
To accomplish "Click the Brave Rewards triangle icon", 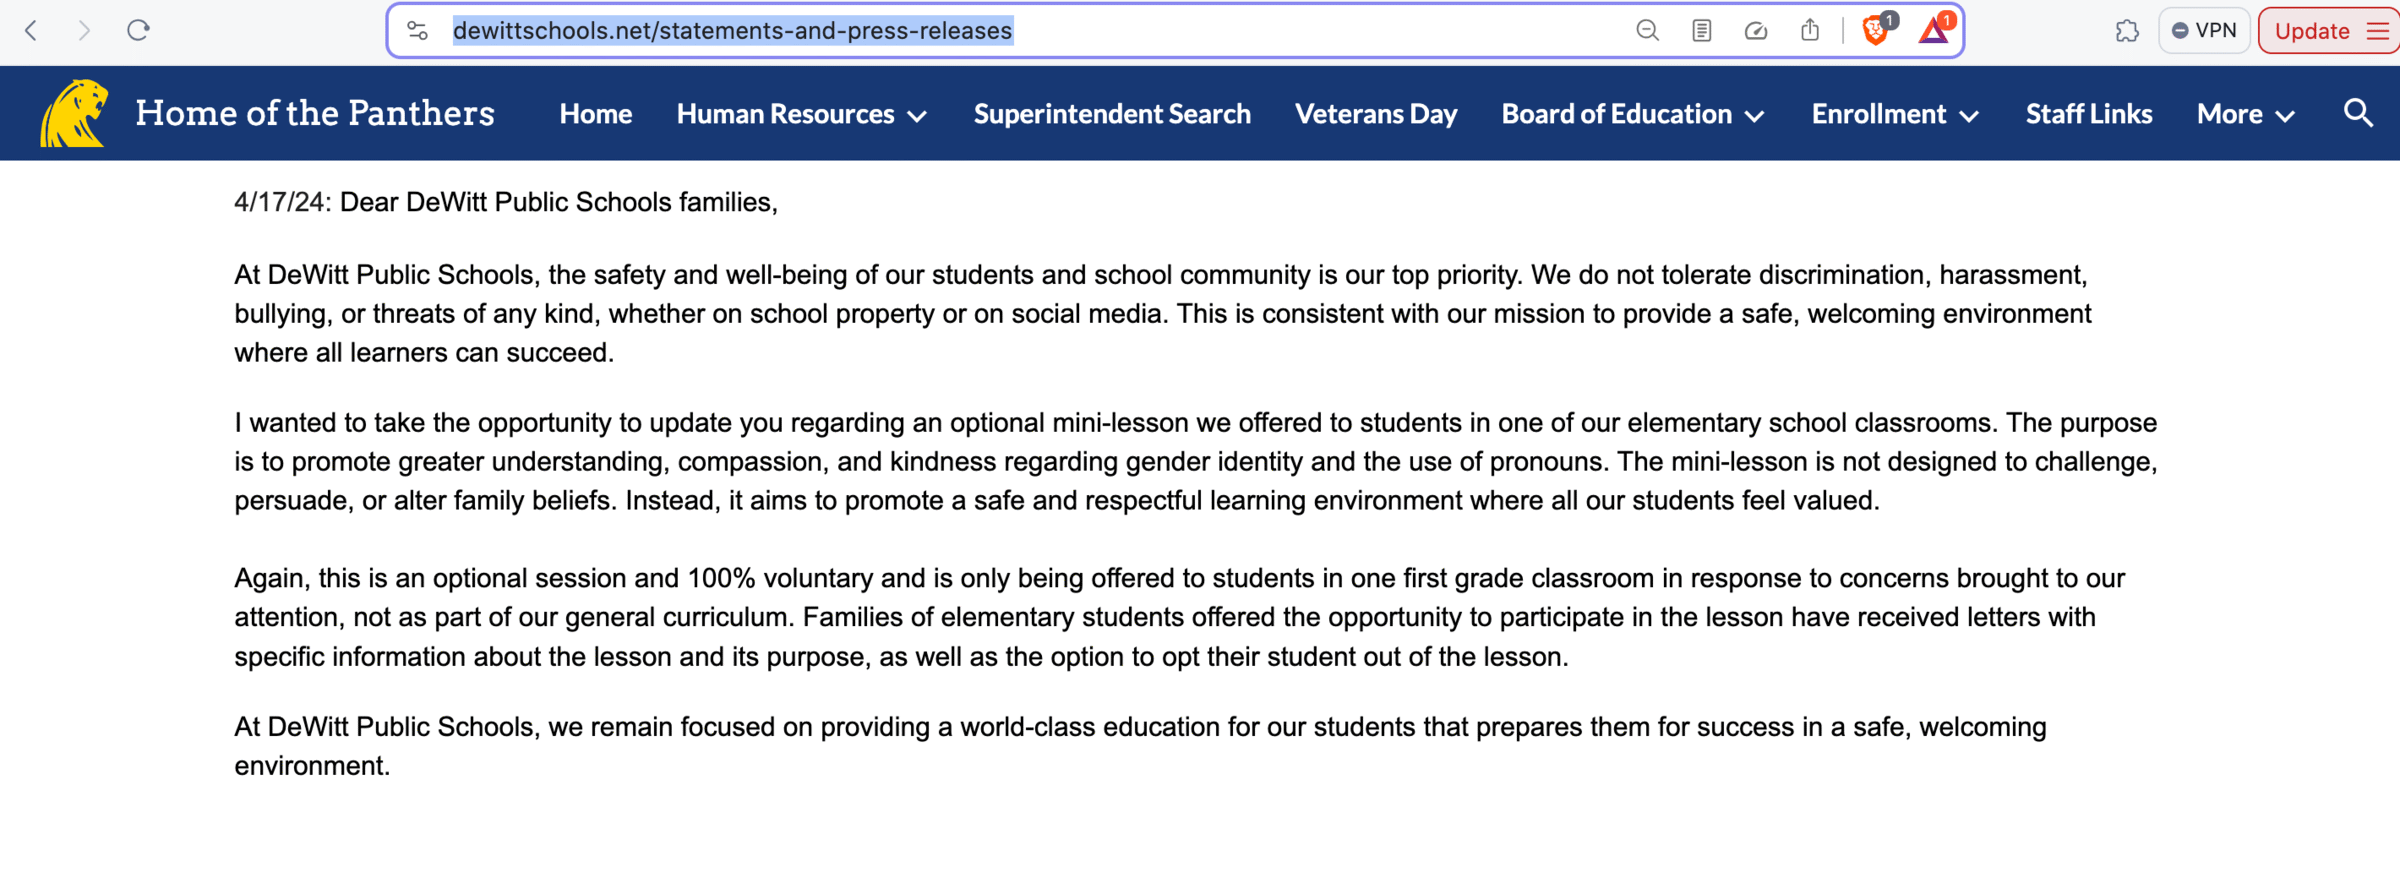I will 1934,31.
